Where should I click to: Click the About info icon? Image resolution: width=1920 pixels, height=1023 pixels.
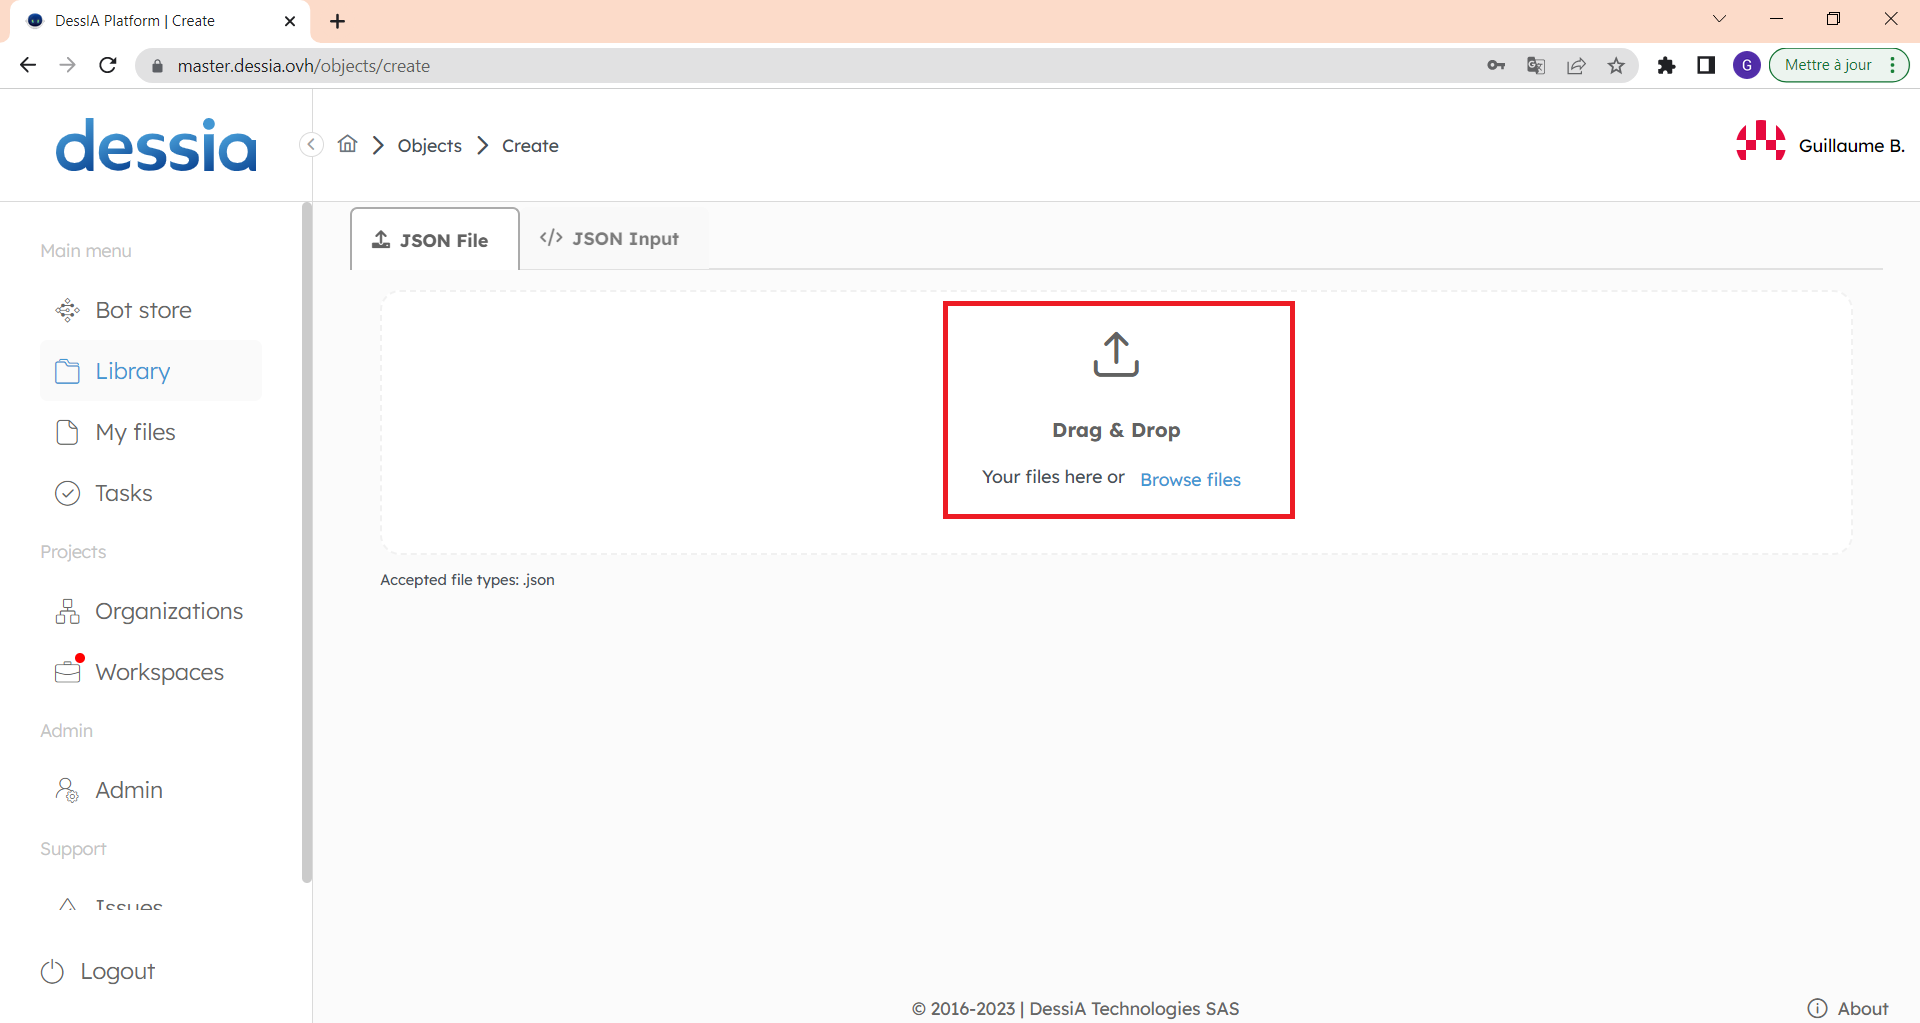[1817, 1008]
